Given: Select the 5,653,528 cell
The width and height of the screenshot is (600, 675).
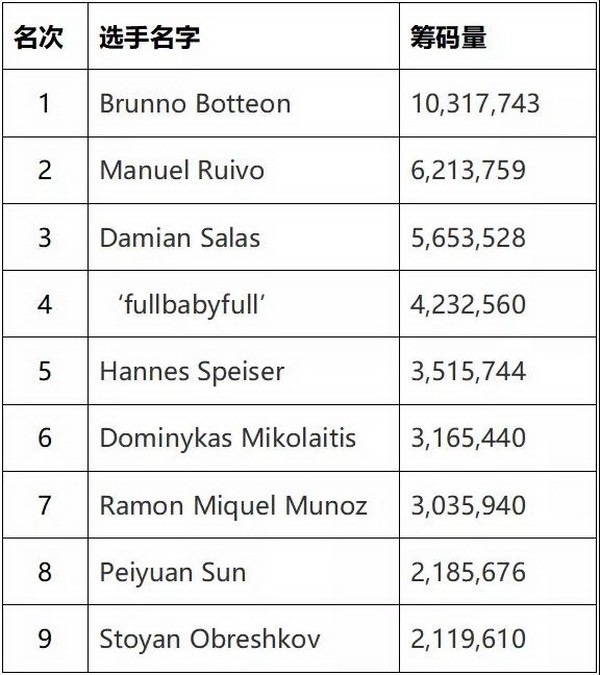Looking at the screenshot, I should (468, 238).
